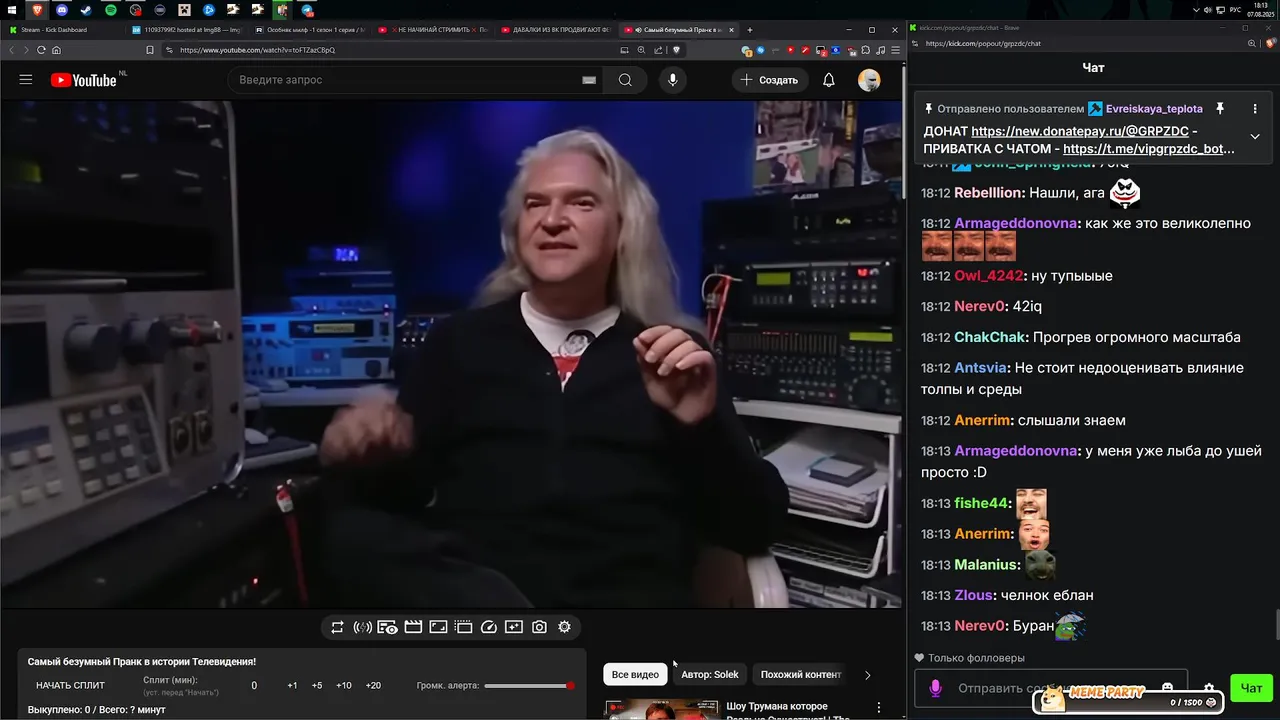The height and width of the screenshot is (720, 1280).
Task: Click the dotted-top window icon in player tools
Action: (x=463, y=627)
